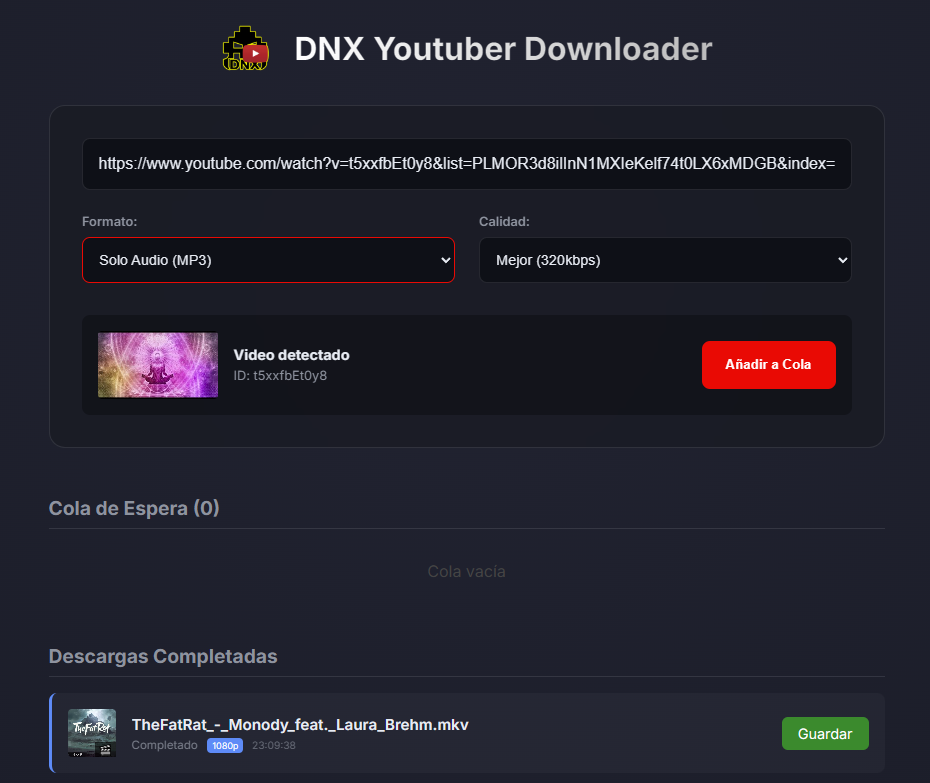Click the Formato: label

click(x=109, y=222)
